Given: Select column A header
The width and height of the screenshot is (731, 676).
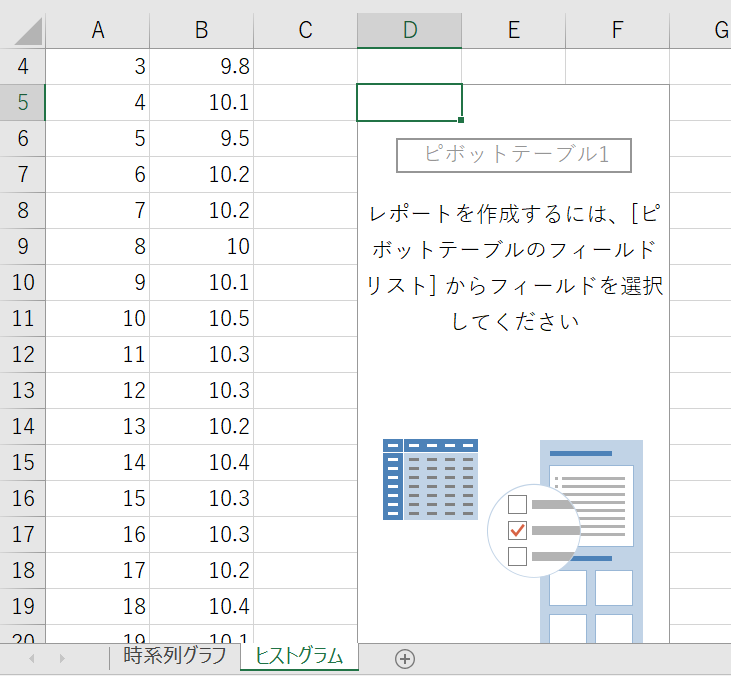Looking at the screenshot, I should (97, 30).
